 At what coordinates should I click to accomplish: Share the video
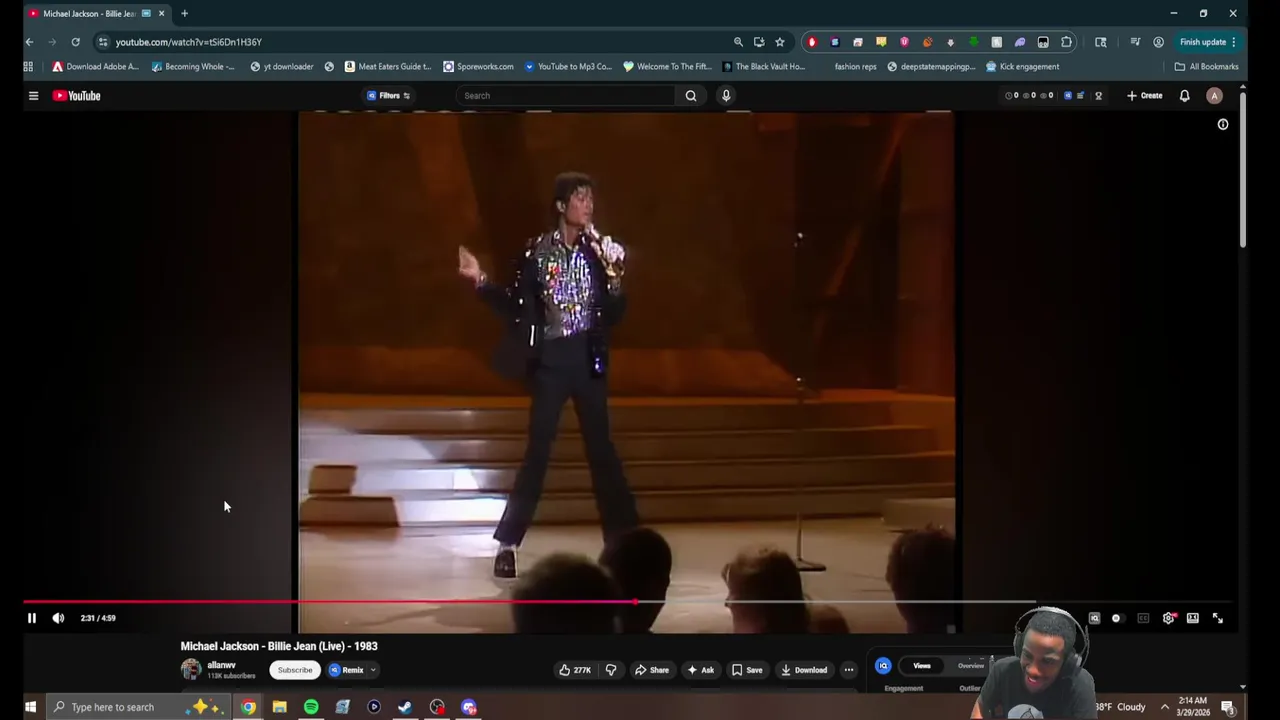click(652, 670)
